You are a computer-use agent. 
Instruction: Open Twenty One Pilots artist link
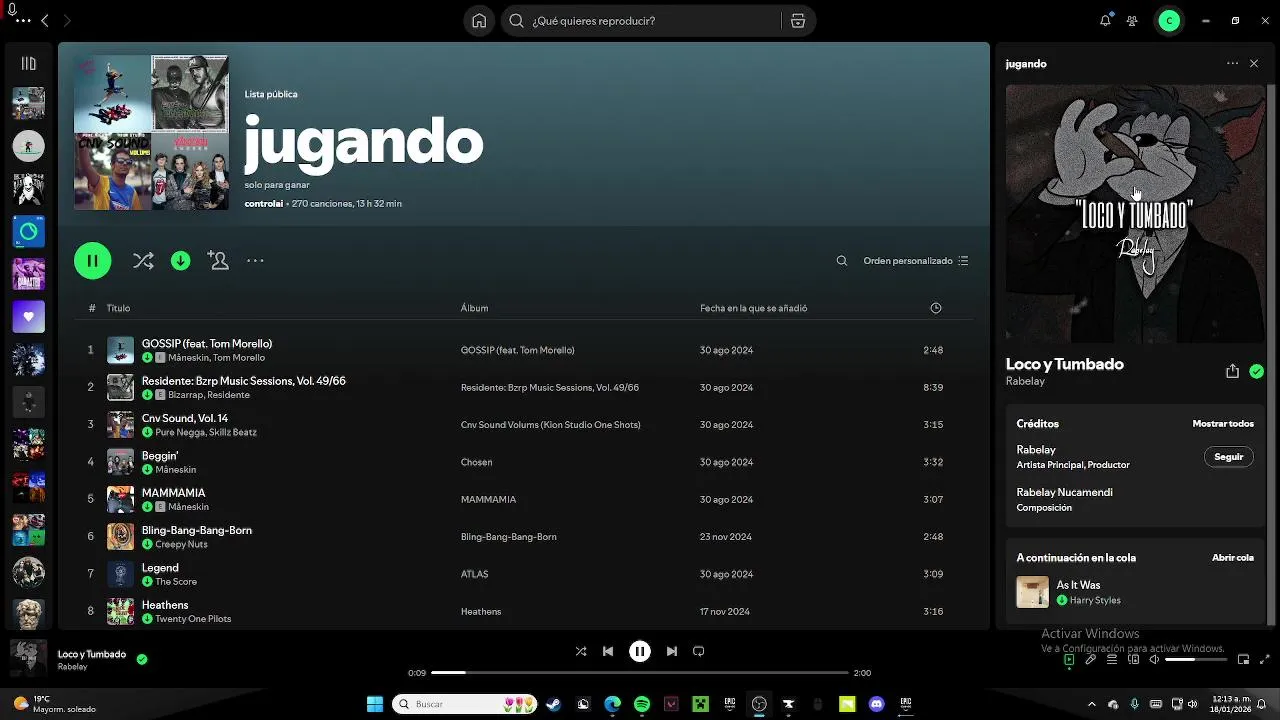point(193,619)
